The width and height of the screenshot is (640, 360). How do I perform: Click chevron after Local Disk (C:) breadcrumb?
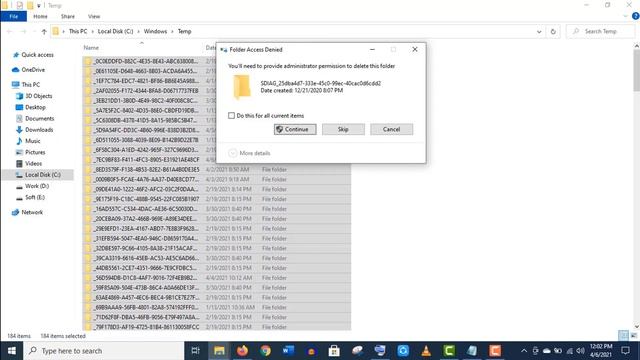(x=139, y=31)
